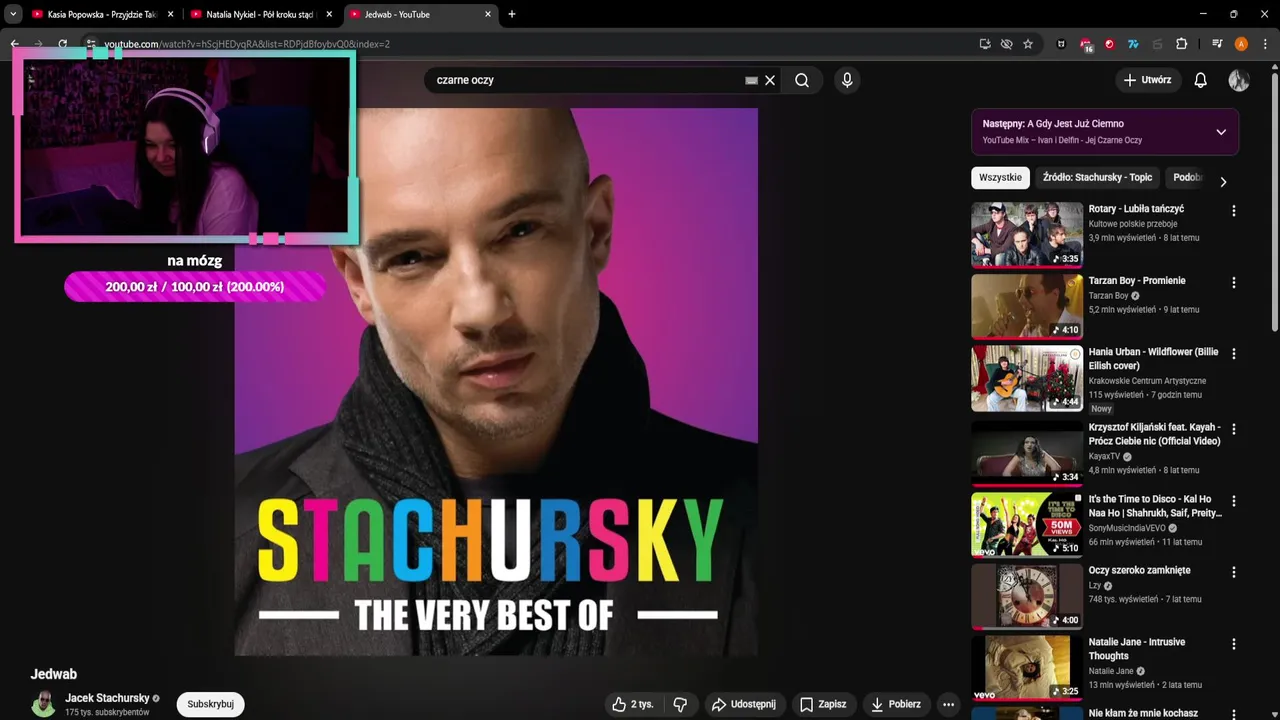Screen dimensions: 1280x720
Task: Click the address bar URL
Action: (247, 44)
